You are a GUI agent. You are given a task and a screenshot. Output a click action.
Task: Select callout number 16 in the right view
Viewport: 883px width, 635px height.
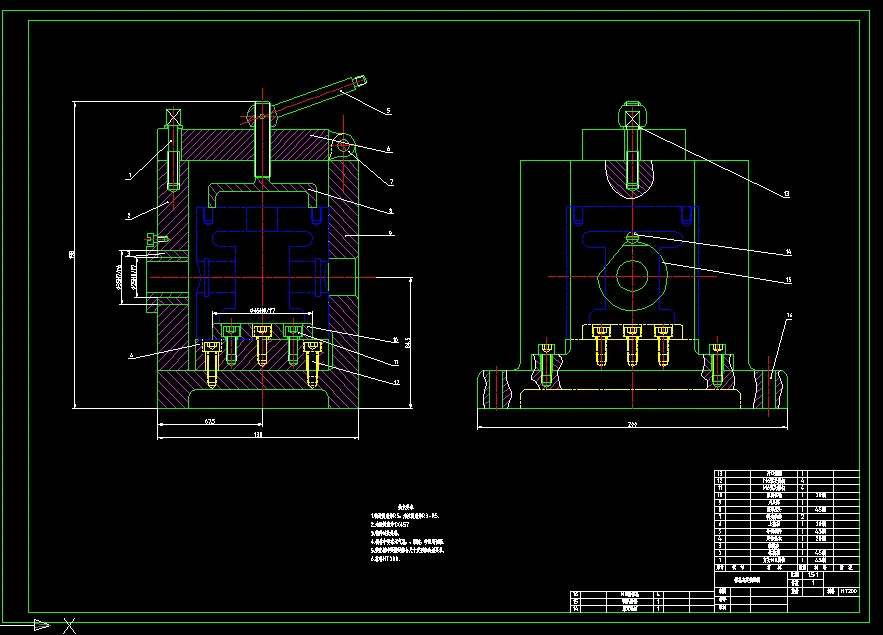[790, 316]
